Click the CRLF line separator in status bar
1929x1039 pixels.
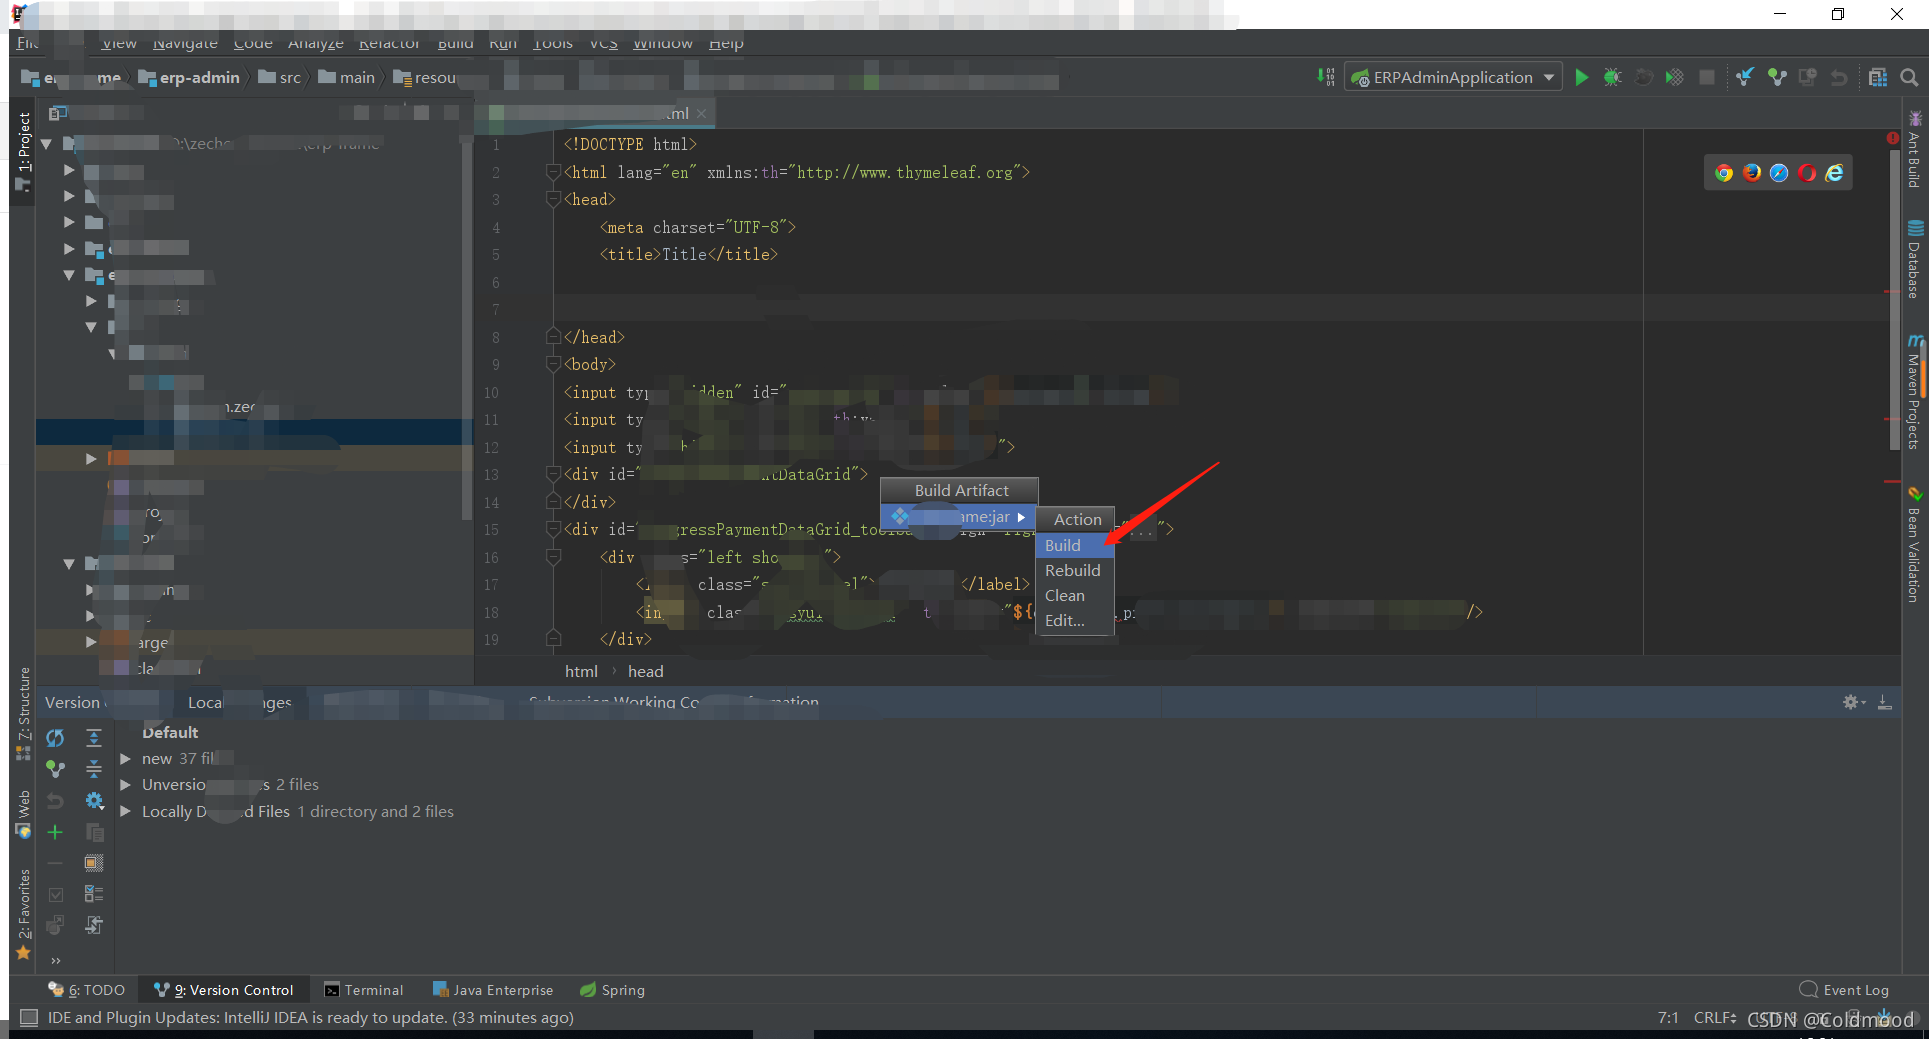(1715, 1017)
